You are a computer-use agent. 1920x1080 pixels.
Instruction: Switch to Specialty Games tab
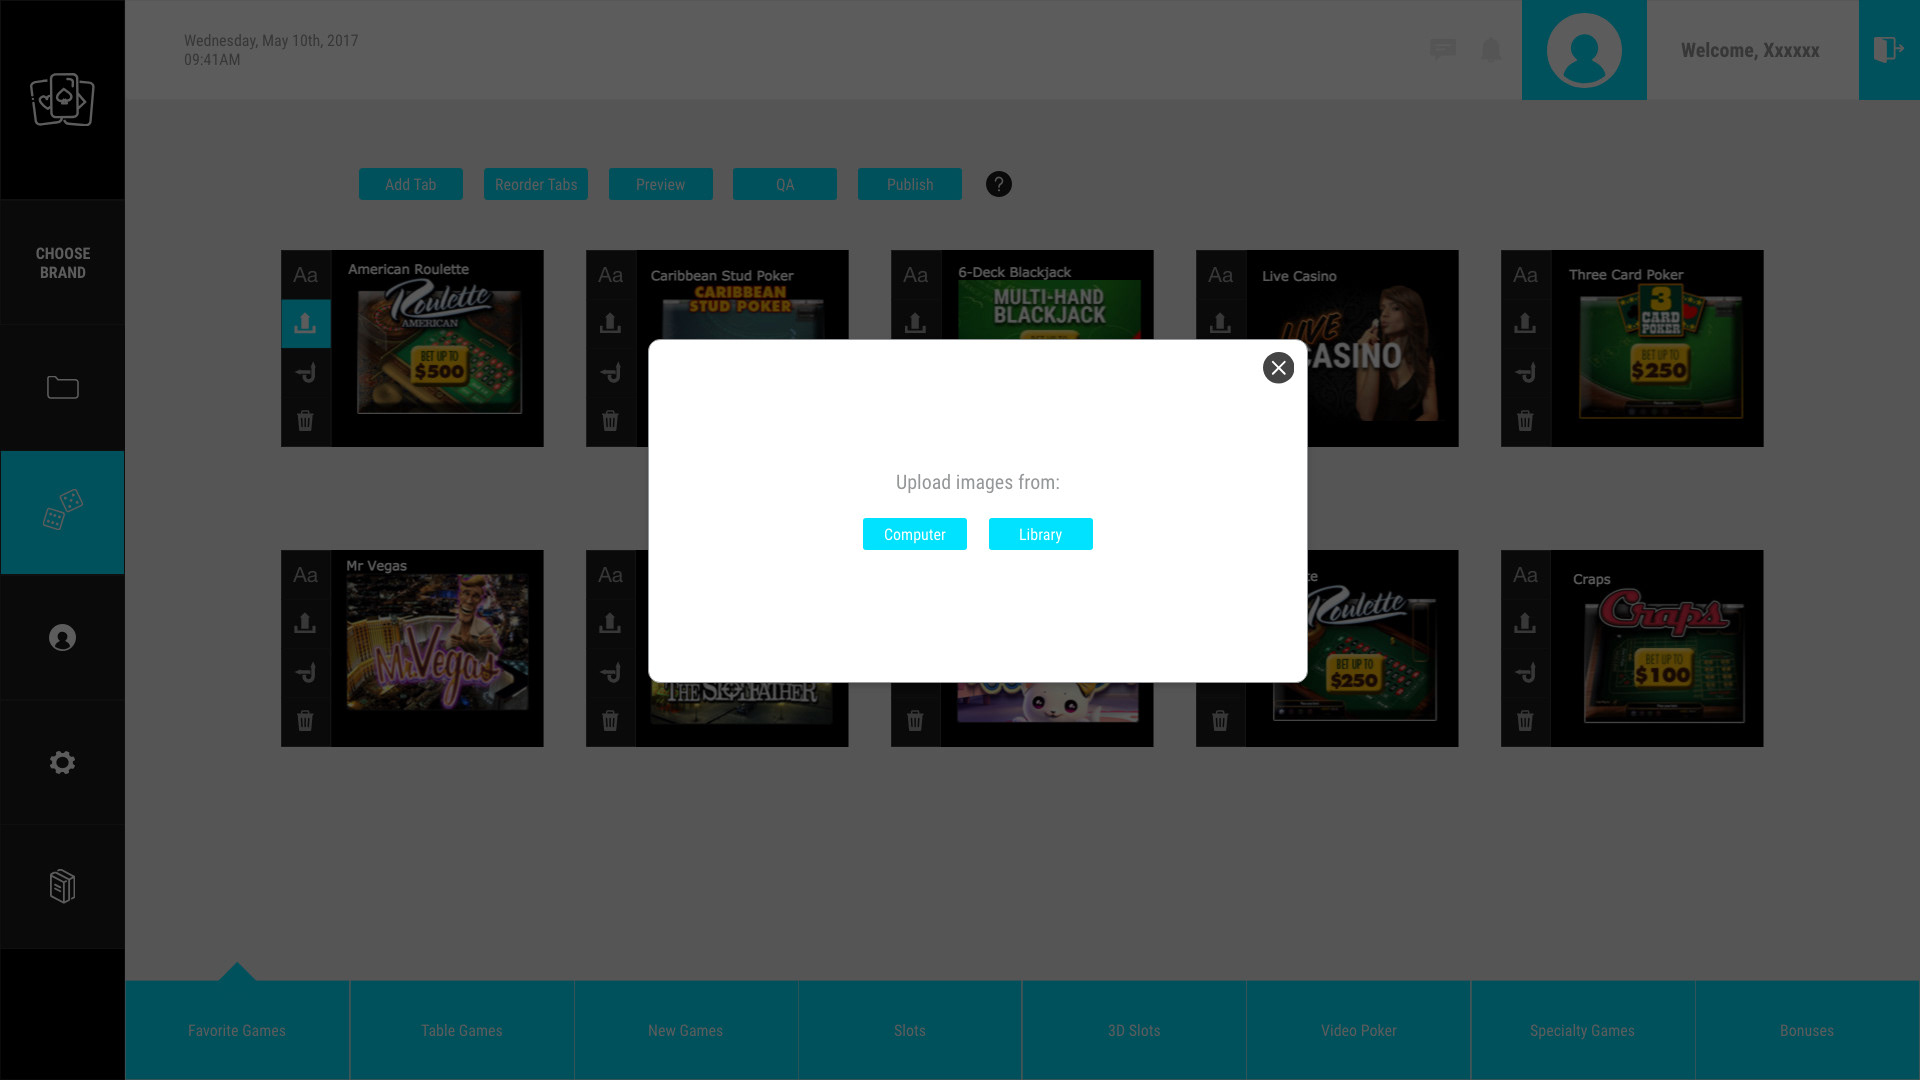click(x=1583, y=1030)
